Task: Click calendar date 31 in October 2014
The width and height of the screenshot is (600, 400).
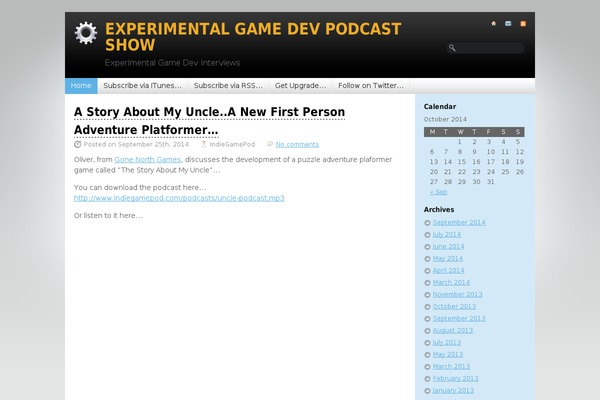Action: pyautogui.click(x=491, y=182)
